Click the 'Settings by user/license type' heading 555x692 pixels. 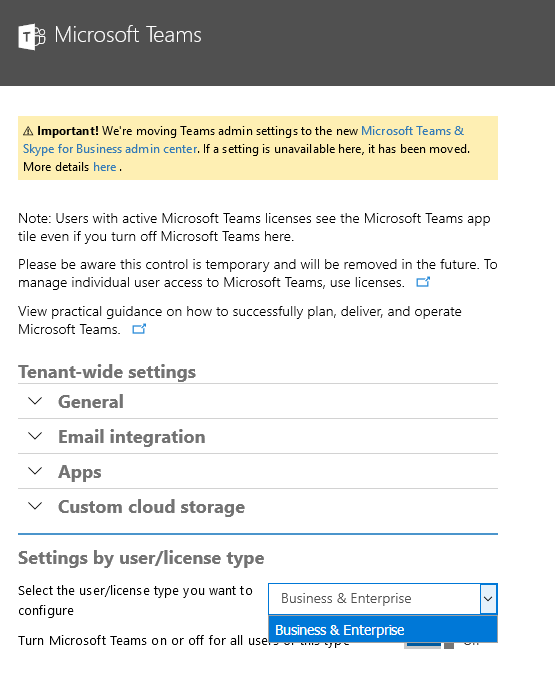click(141, 558)
